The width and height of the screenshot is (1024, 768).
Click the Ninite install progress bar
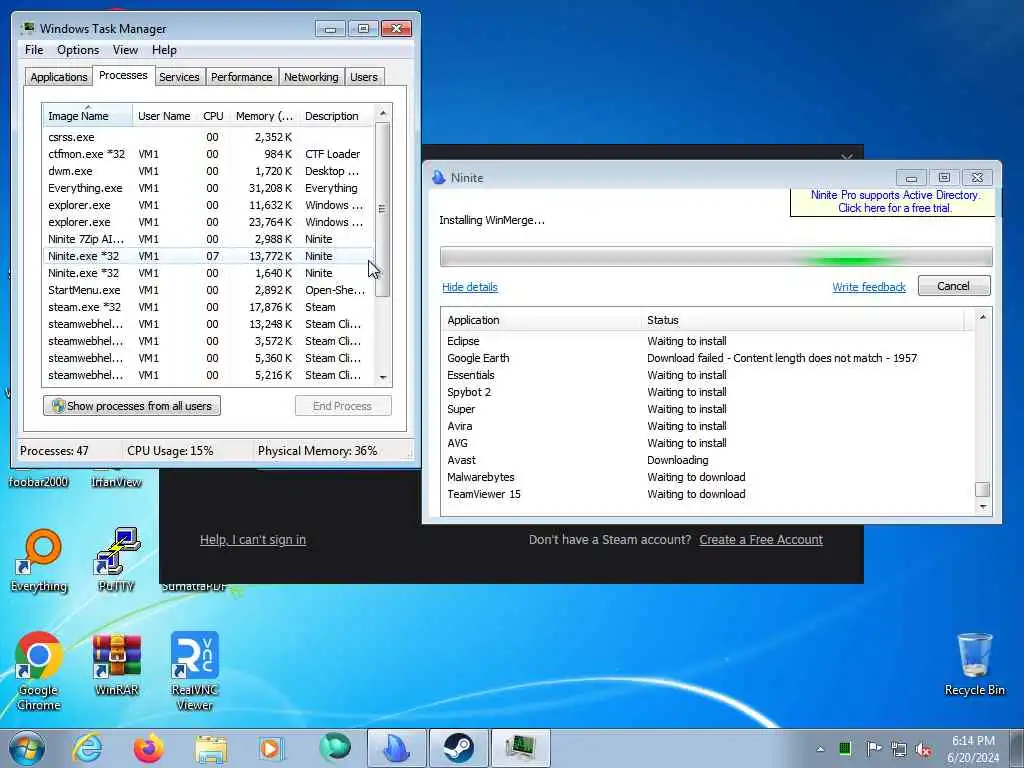(716, 257)
